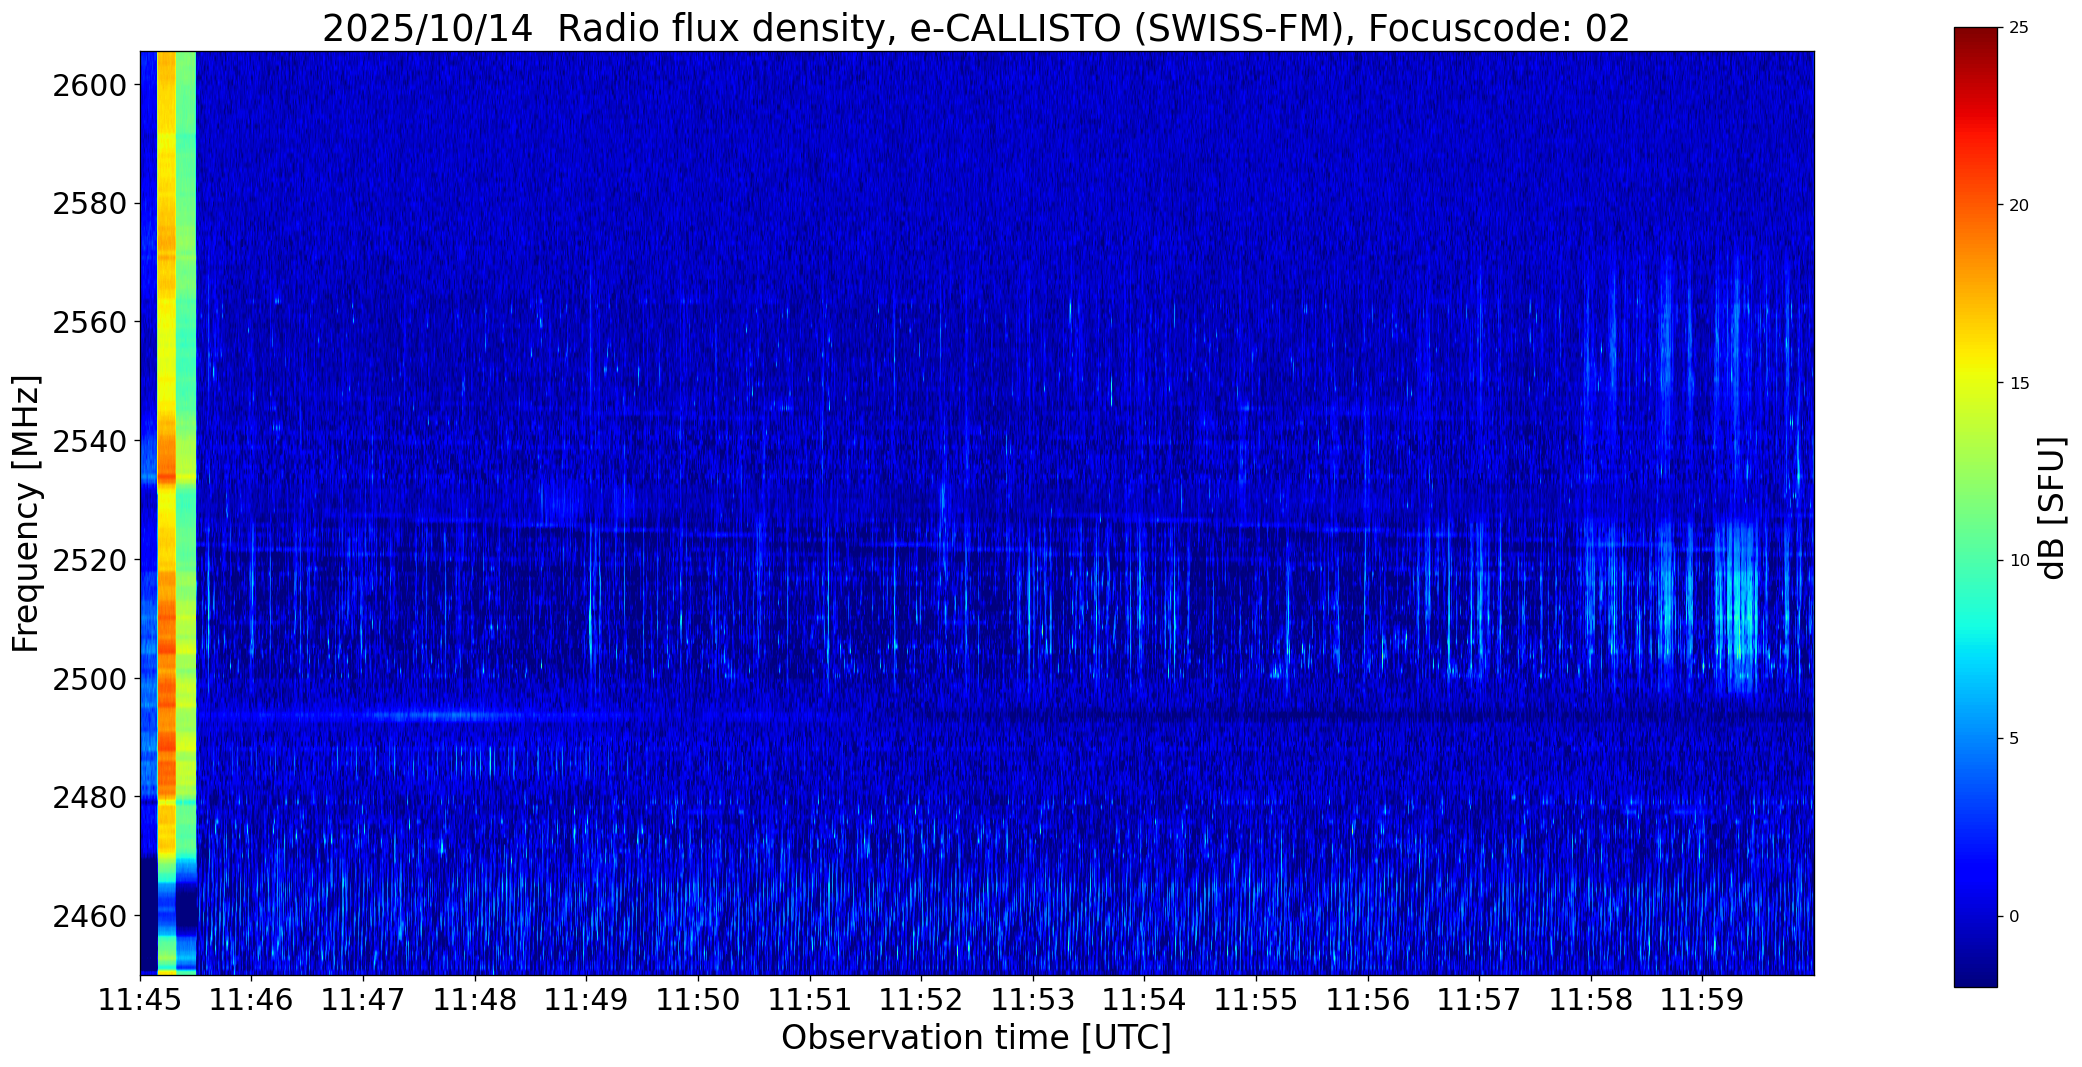The height and width of the screenshot is (1067, 2082).
Task: Pick the 11:56 time tick label
Action: pos(1368,1000)
